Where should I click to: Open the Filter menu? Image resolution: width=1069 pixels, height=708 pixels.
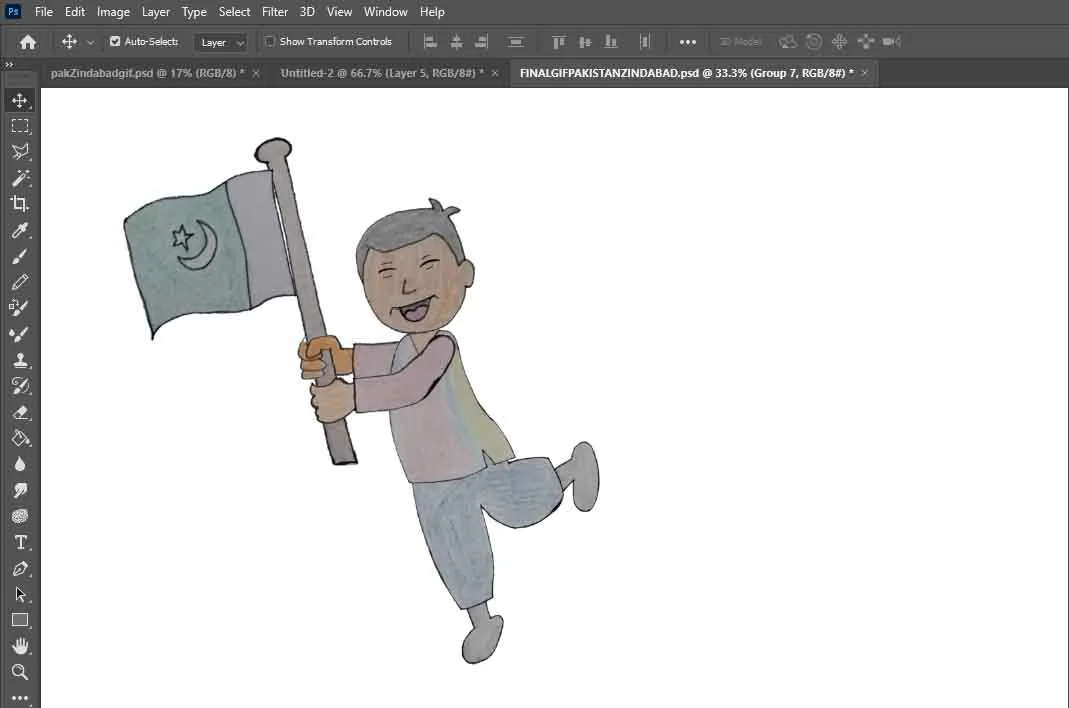pyautogui.click(x=275, y=12)
